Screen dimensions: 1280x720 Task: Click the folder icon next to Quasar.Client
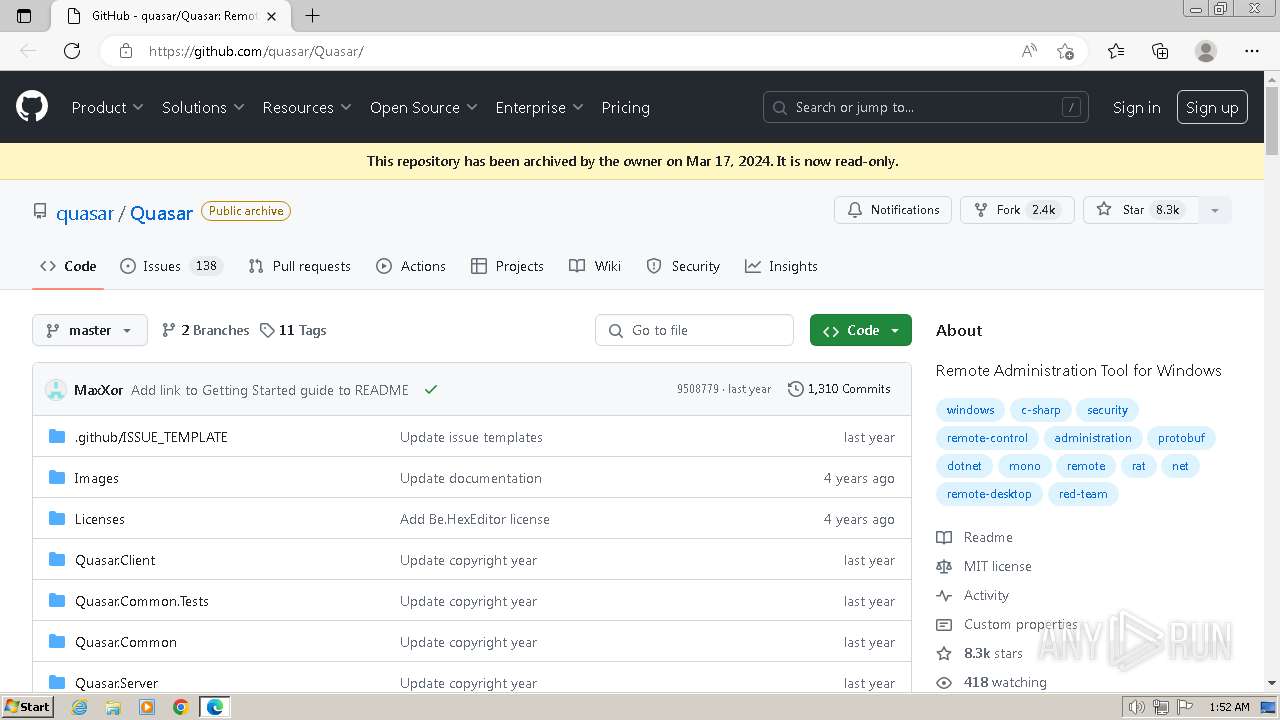pyautogui.click(x=57, y=560)
